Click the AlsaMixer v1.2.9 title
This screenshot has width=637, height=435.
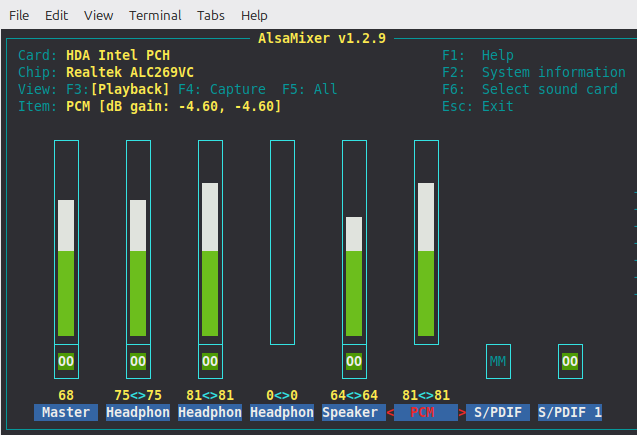(x=322, y=38)
